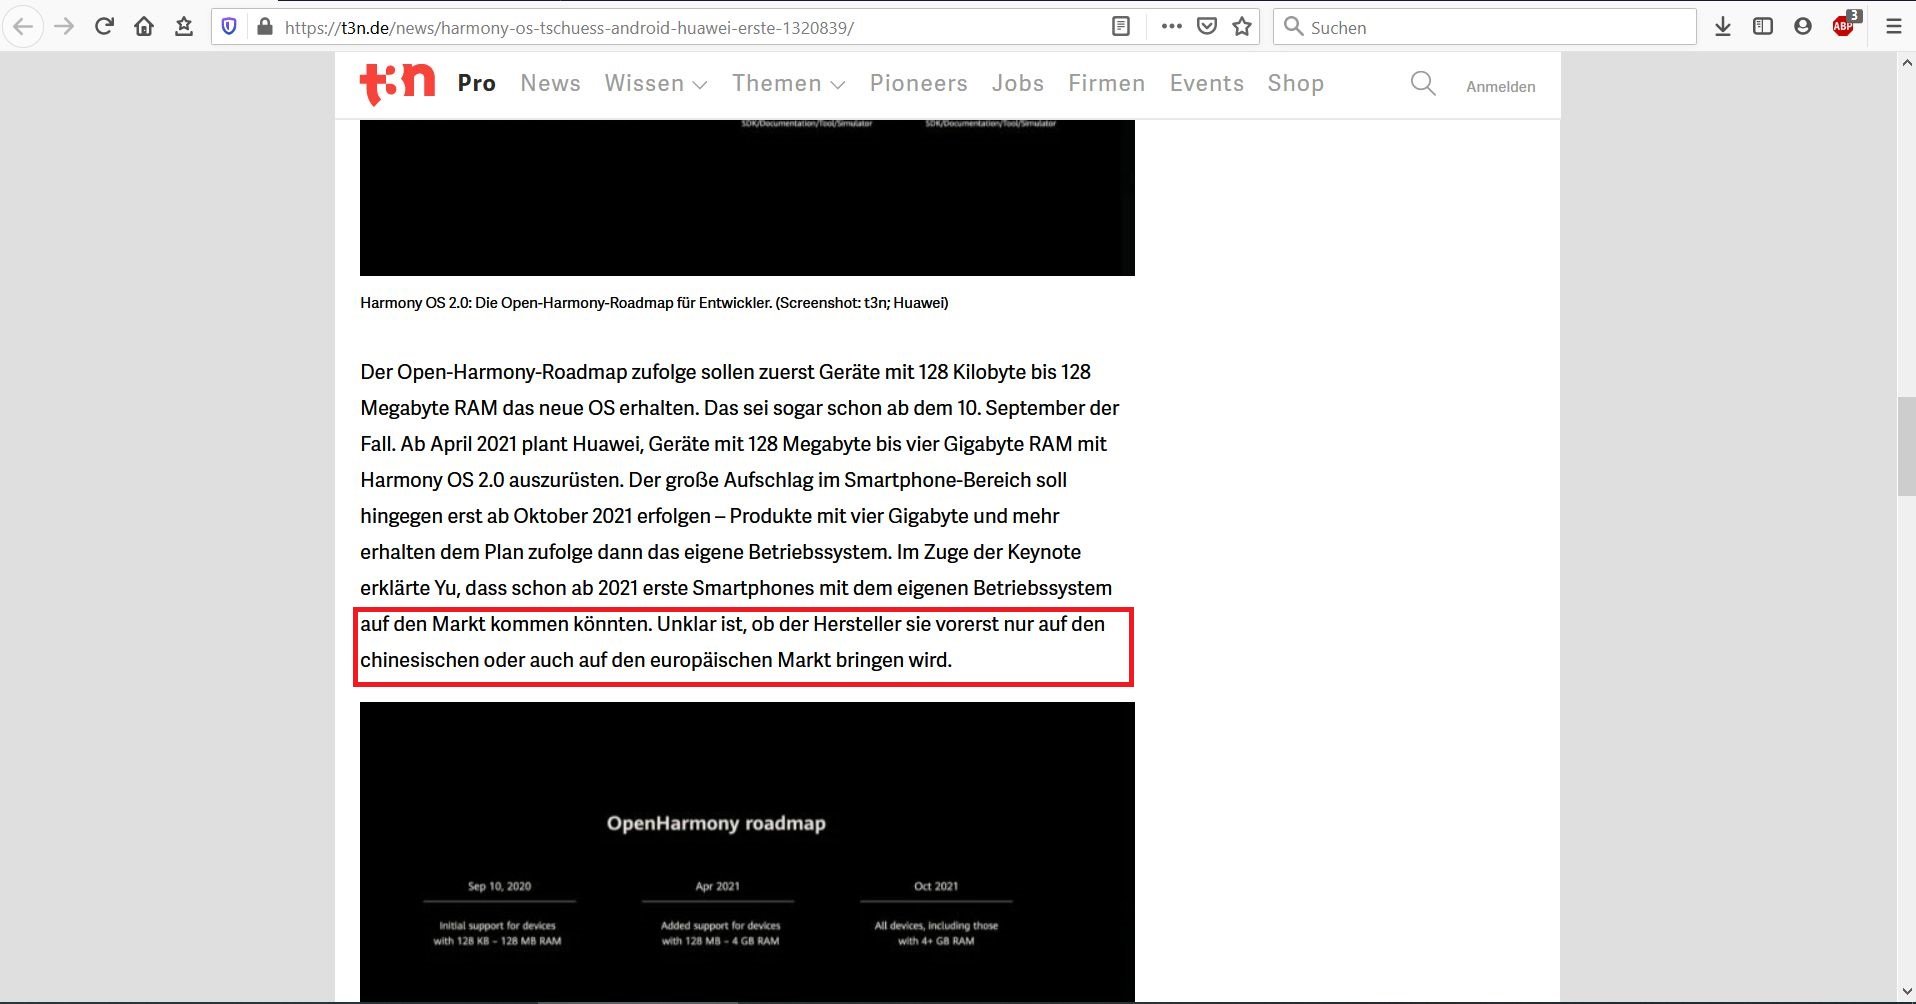Image resolution: width=1916 pixels, height=1004 pixels.
Task: Open the upper roadmap screenshot image
Action: (x=747, y=198)
